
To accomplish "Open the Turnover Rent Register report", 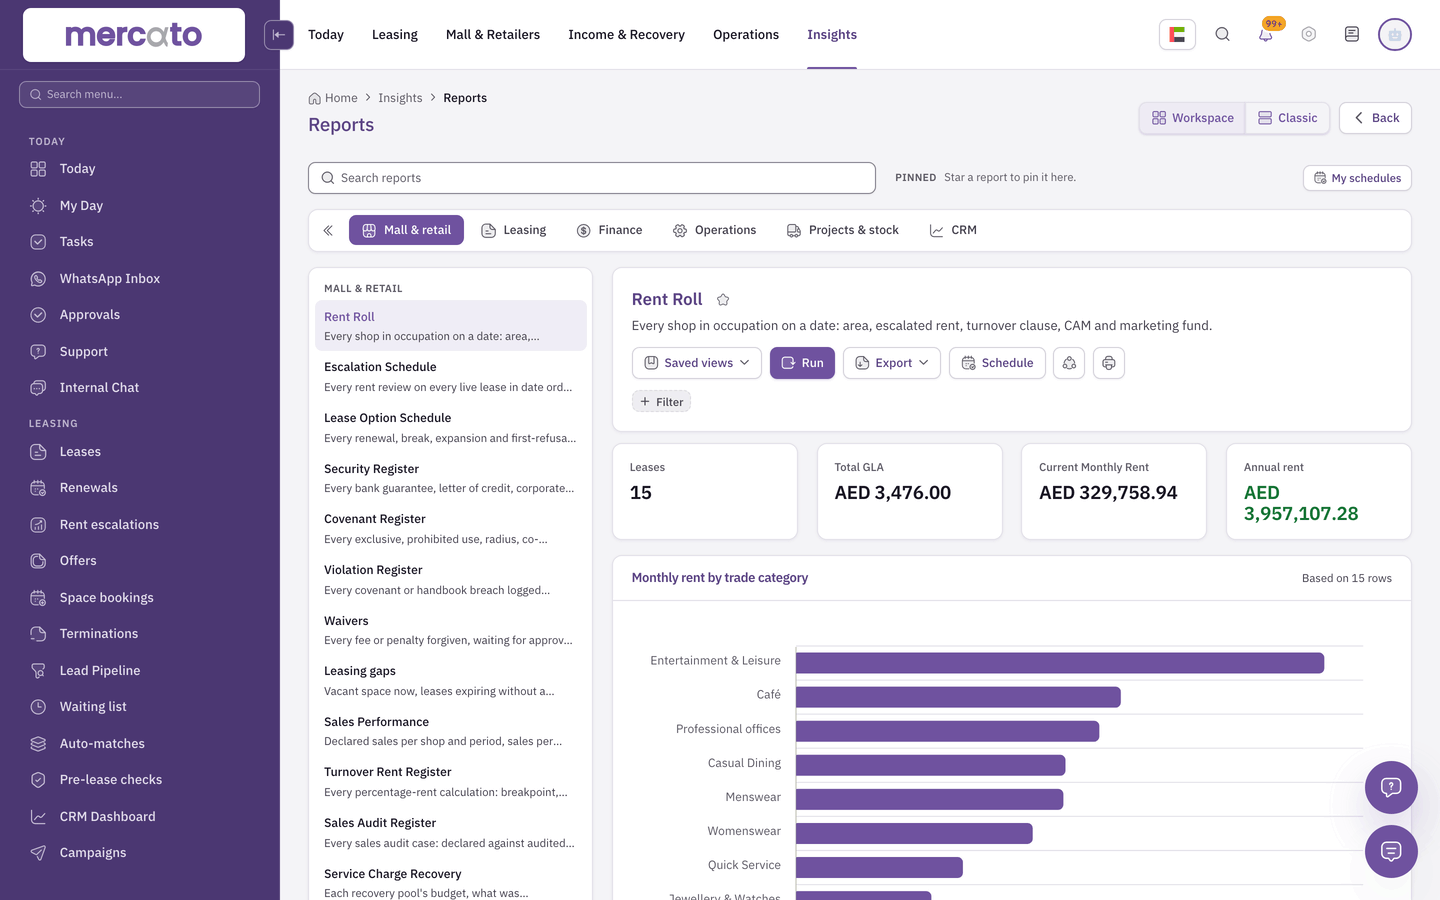I will pos(450,782).
